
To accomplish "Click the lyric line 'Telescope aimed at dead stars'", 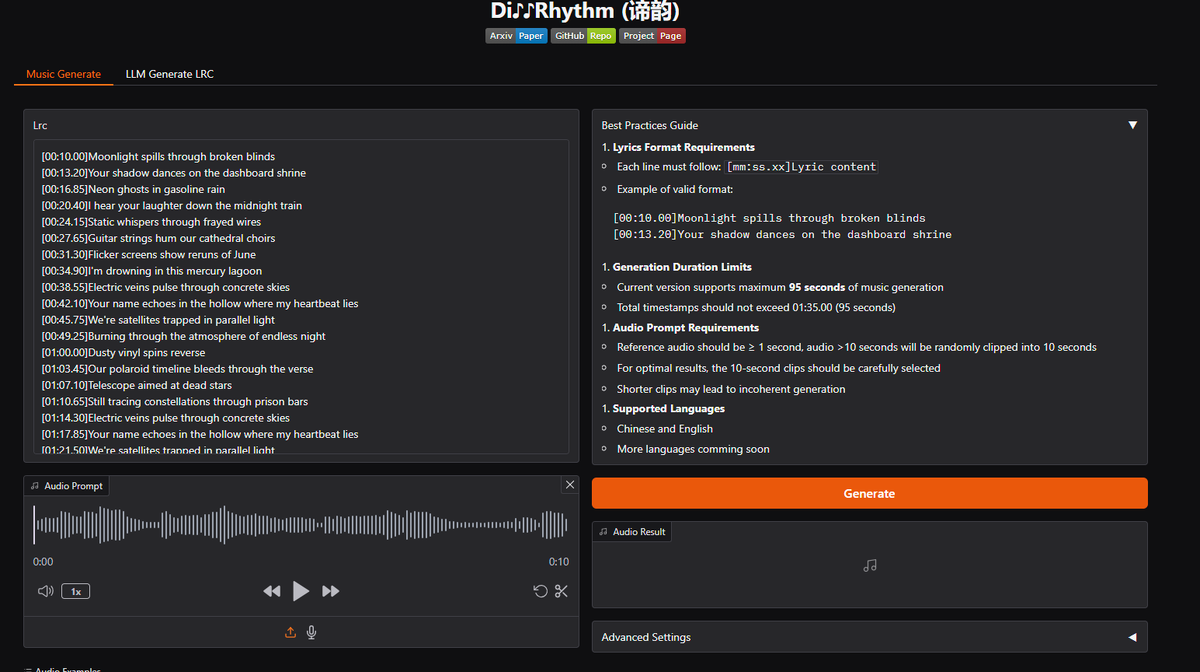I will click(137, 385).
